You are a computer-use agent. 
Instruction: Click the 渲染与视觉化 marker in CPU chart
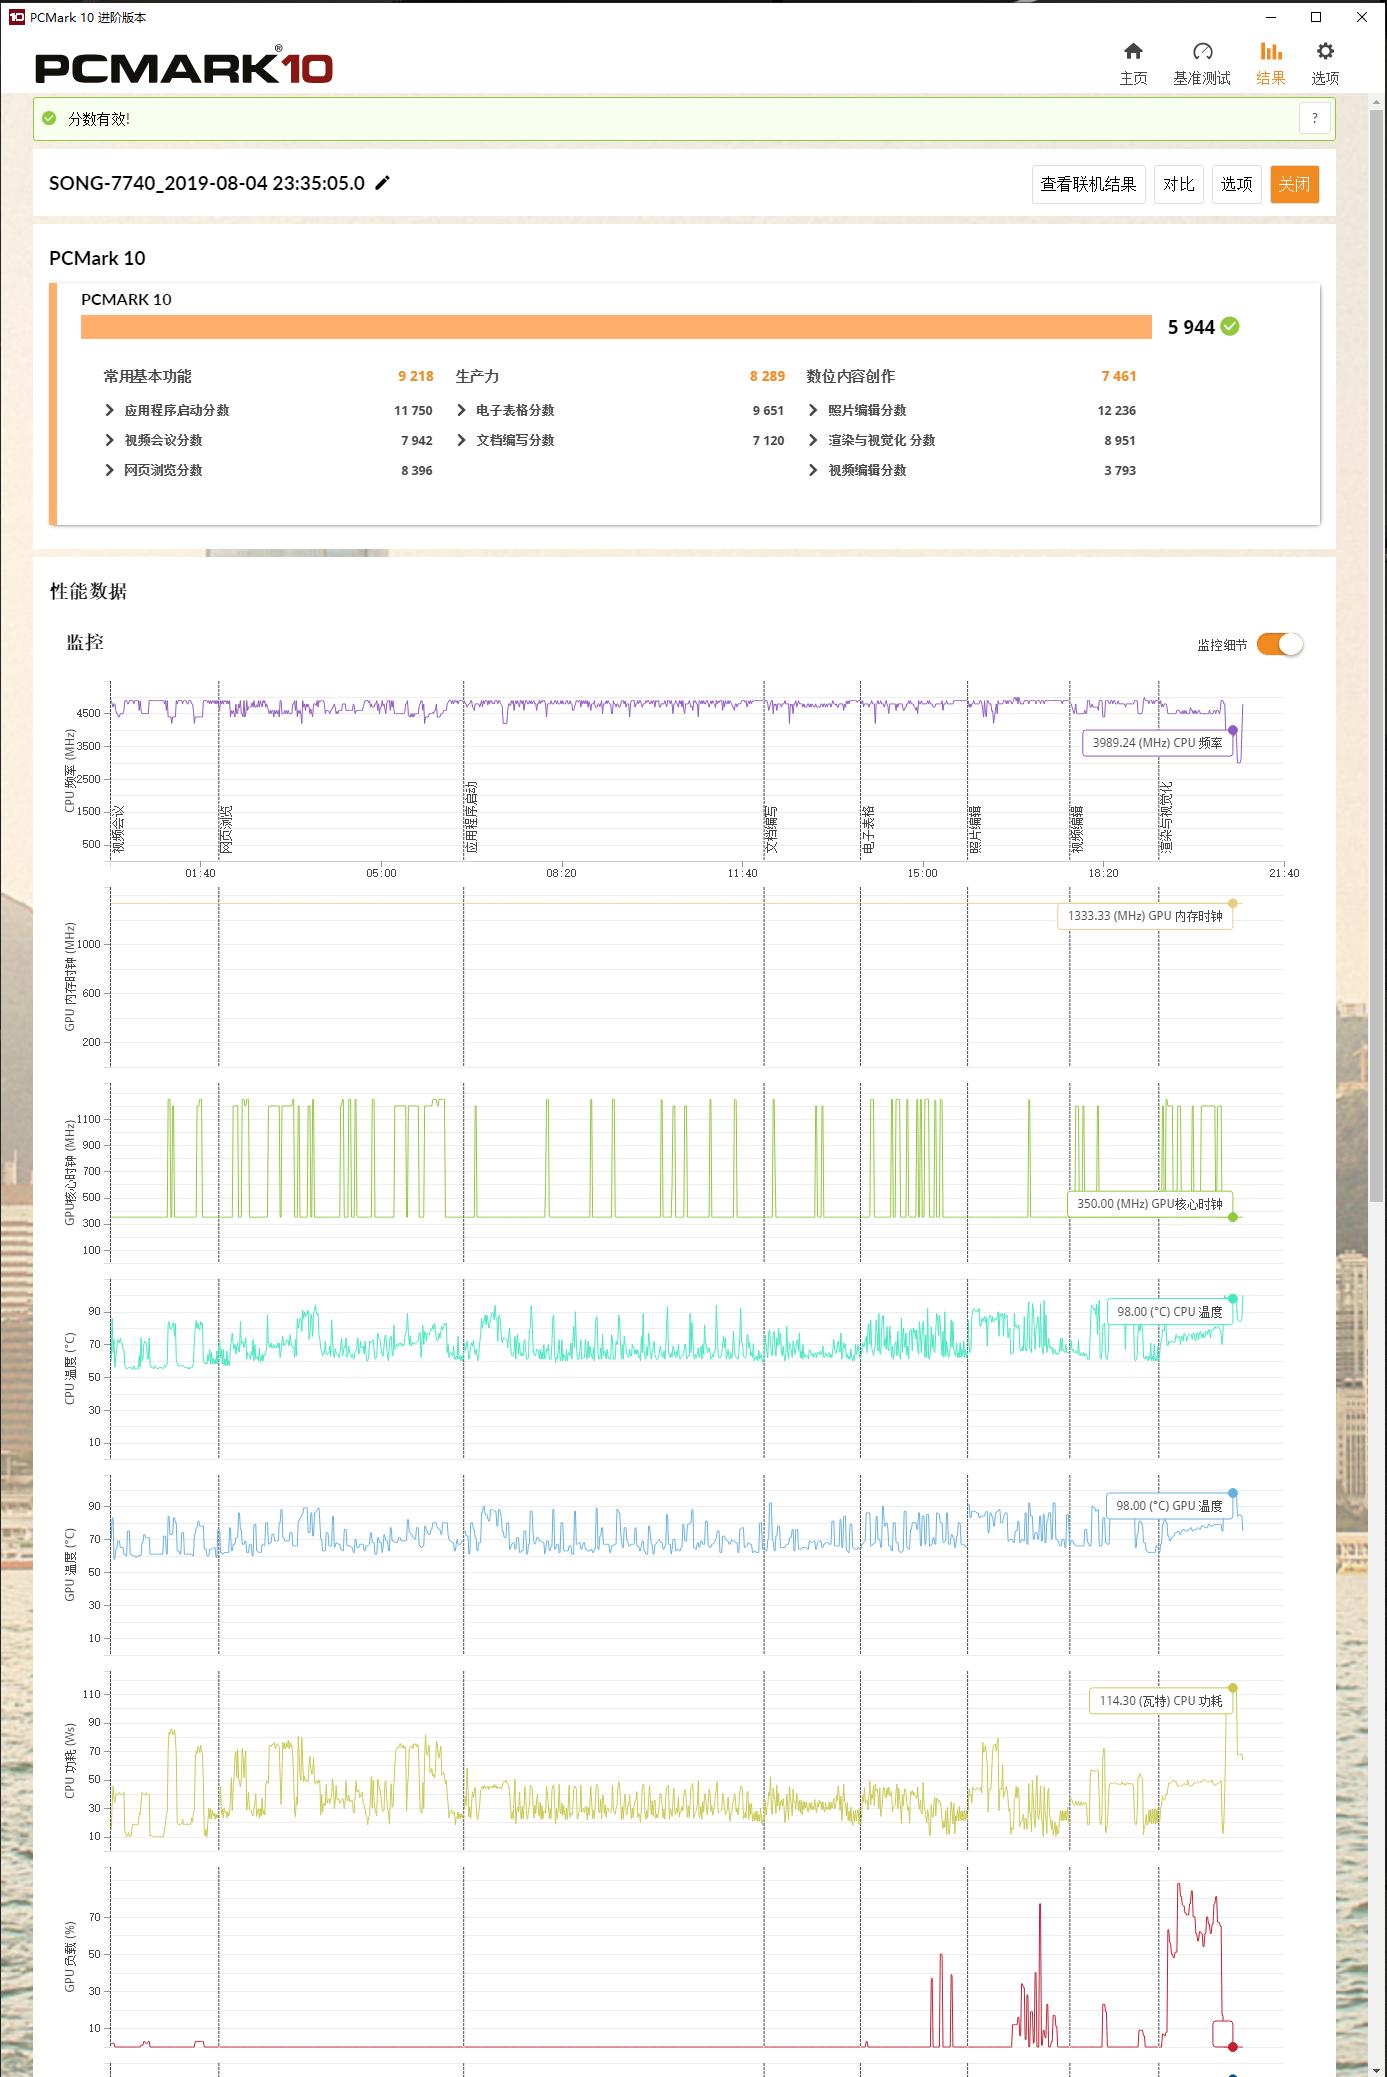(1167, 817)
